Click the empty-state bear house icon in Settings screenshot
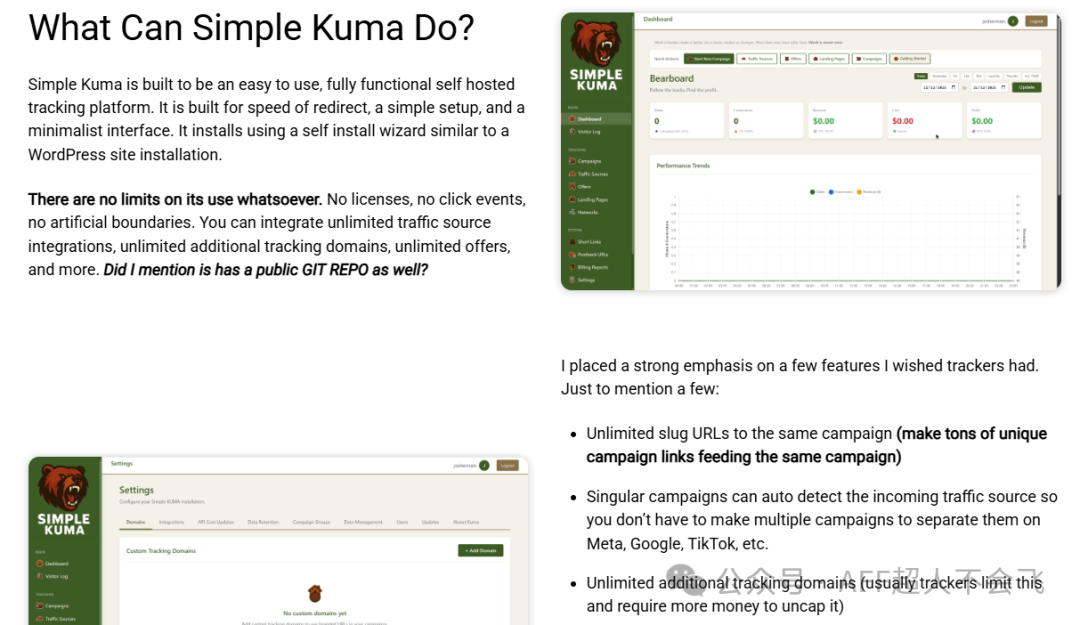The image size is (1080, 625). (x=315, y=593)
